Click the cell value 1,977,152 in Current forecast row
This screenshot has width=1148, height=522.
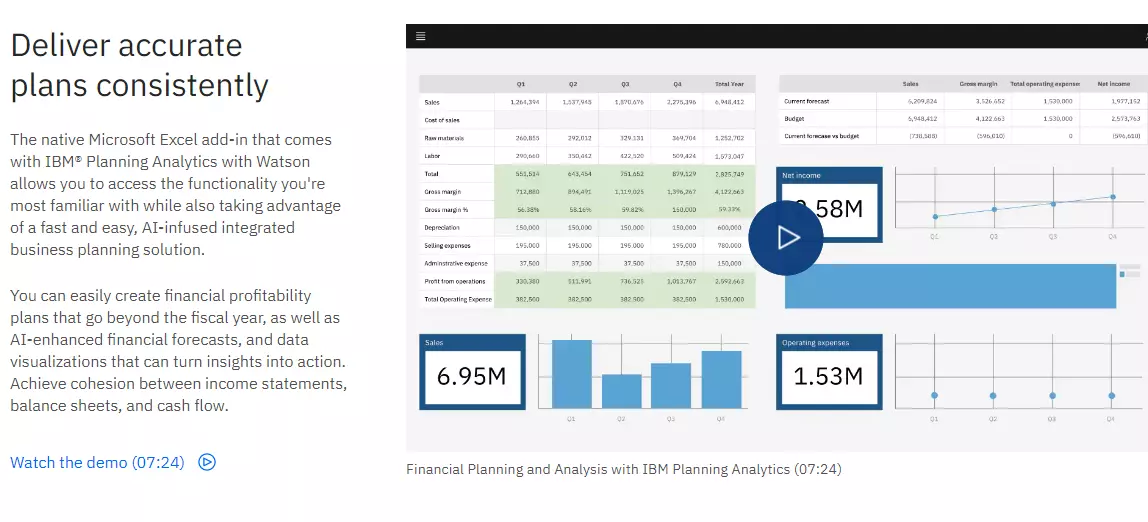click(x=1125, y=101)
